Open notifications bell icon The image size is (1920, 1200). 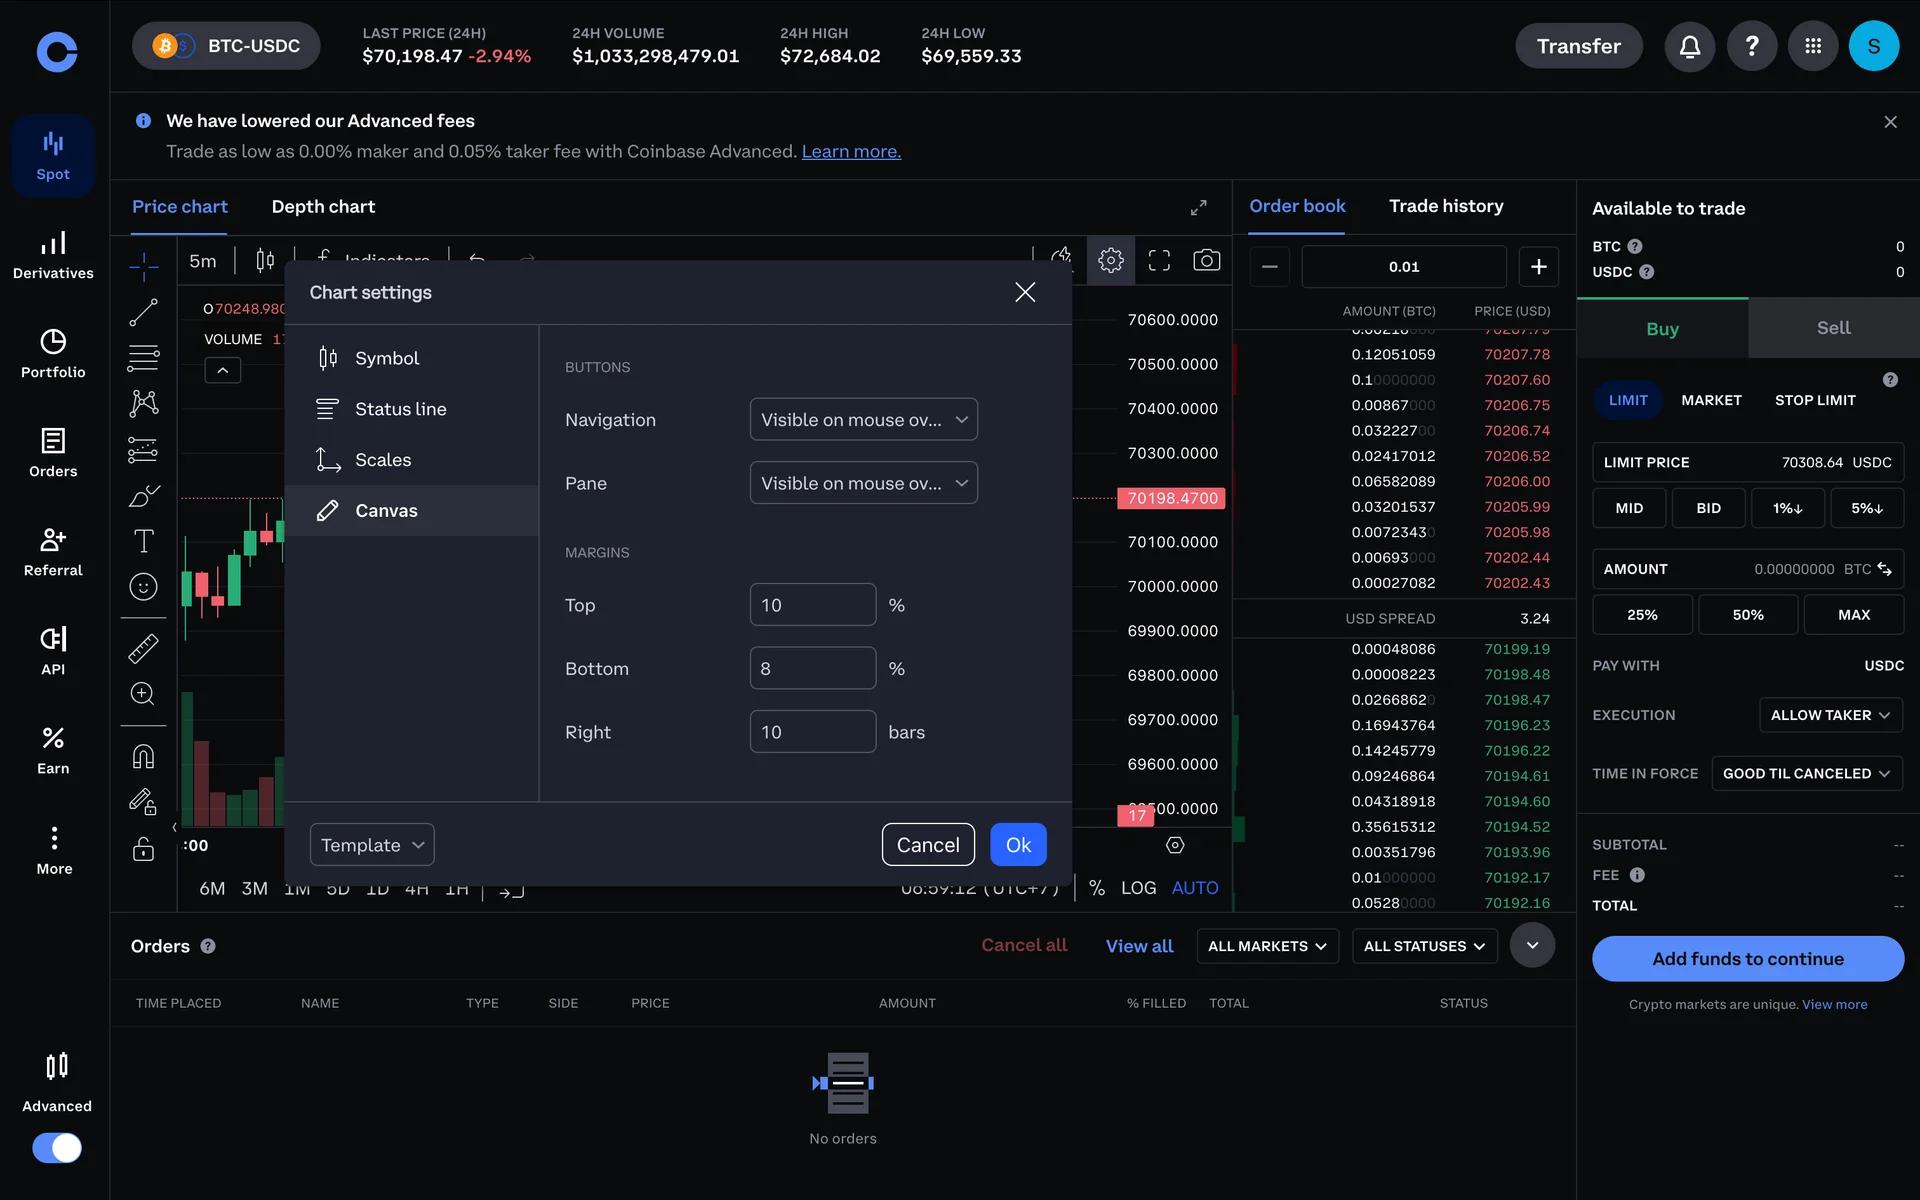[1689, 46]
